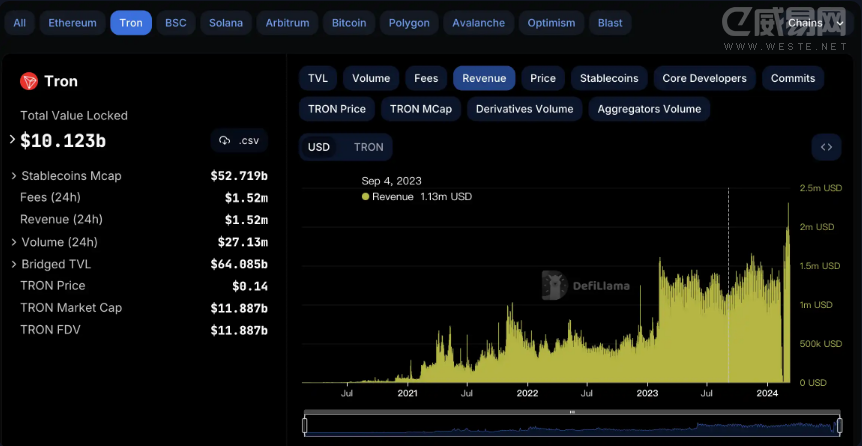Image resolution: width=862 pixels, height=446 pixels.
Task: Set chart denomination to TRON
Action: [x=368, y=147]
